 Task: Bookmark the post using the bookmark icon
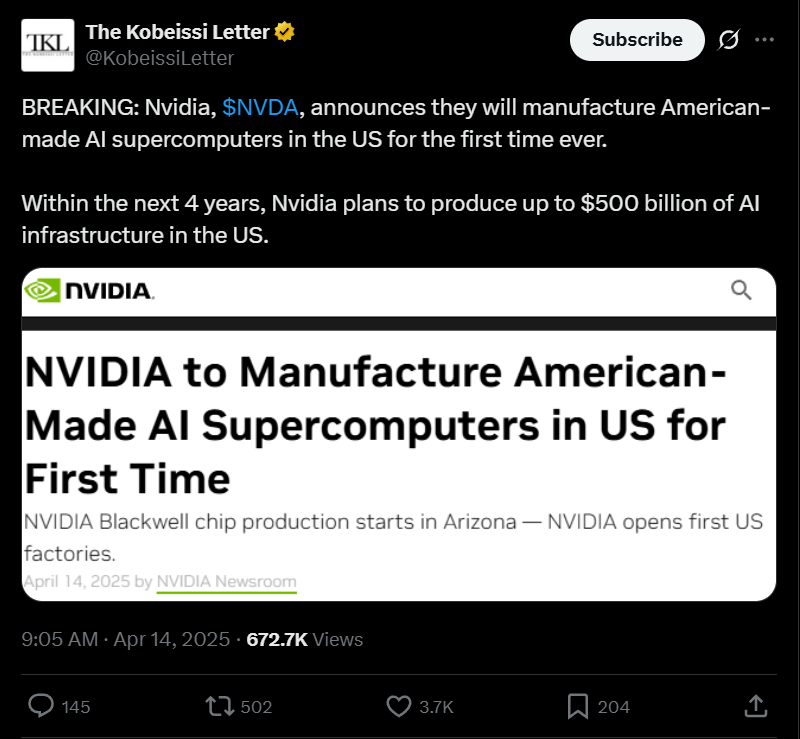[x=578, y=707]
